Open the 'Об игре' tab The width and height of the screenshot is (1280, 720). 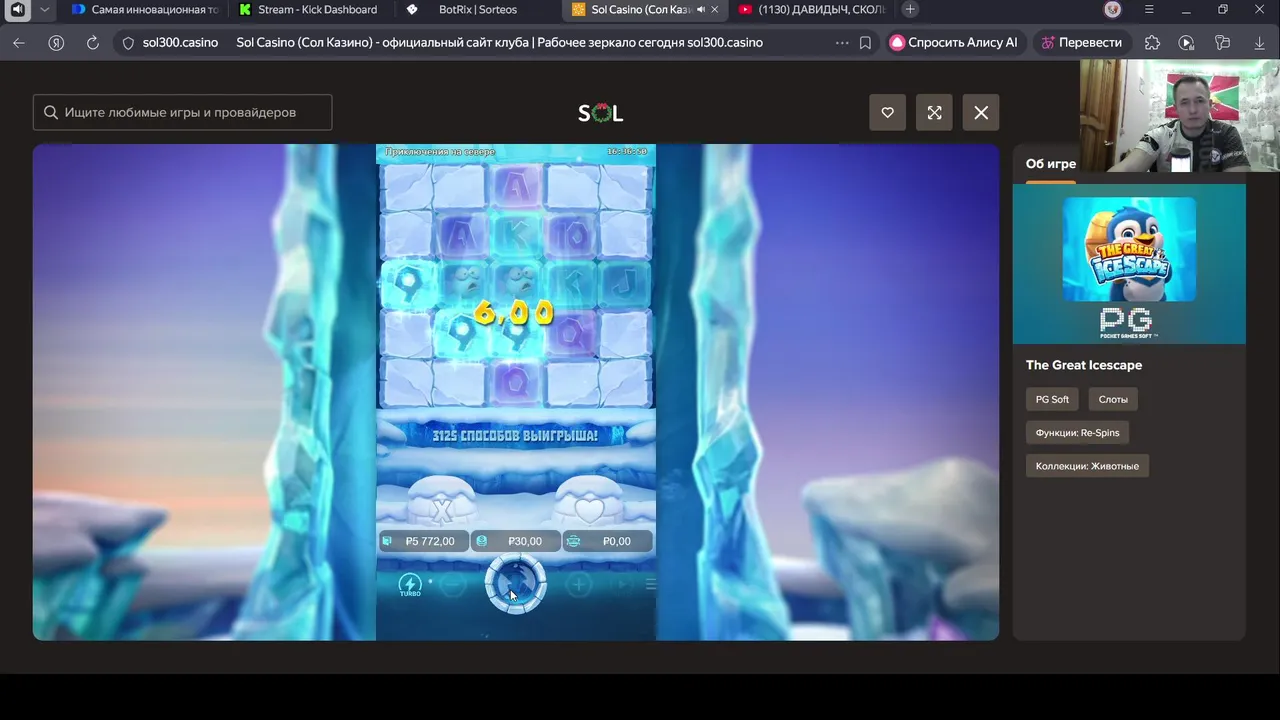(x=1051, y=164)
